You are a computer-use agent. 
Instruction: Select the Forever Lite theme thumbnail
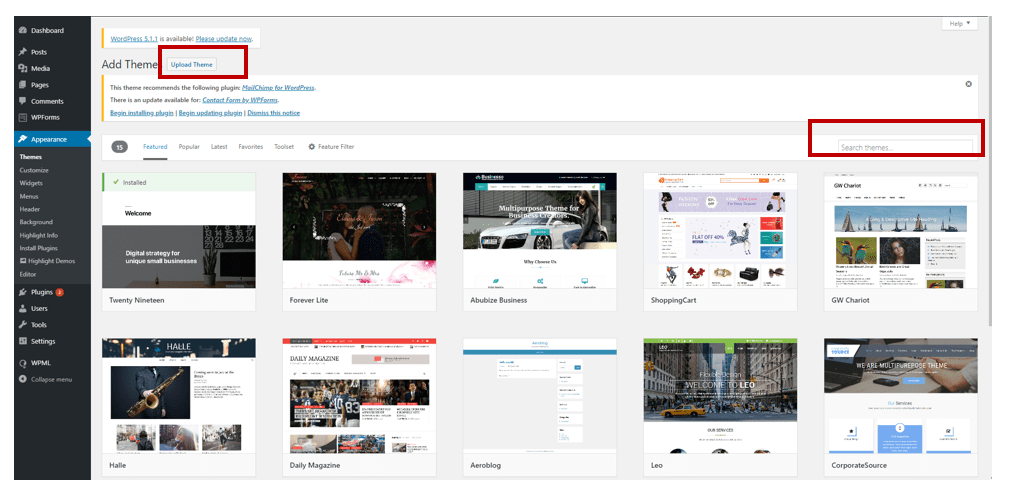pyautogui.click(x=359, y=230)
